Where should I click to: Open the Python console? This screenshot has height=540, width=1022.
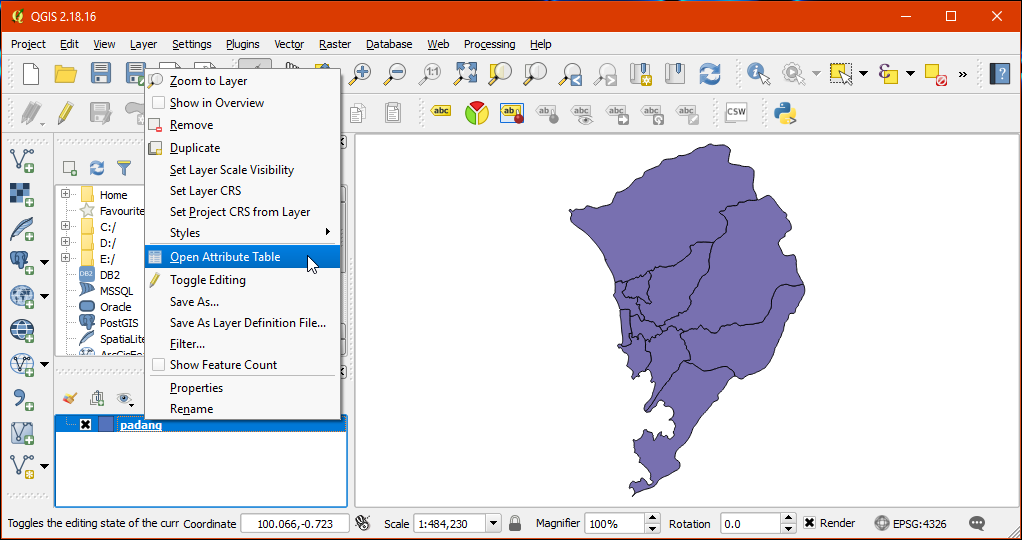pos(785,113)
